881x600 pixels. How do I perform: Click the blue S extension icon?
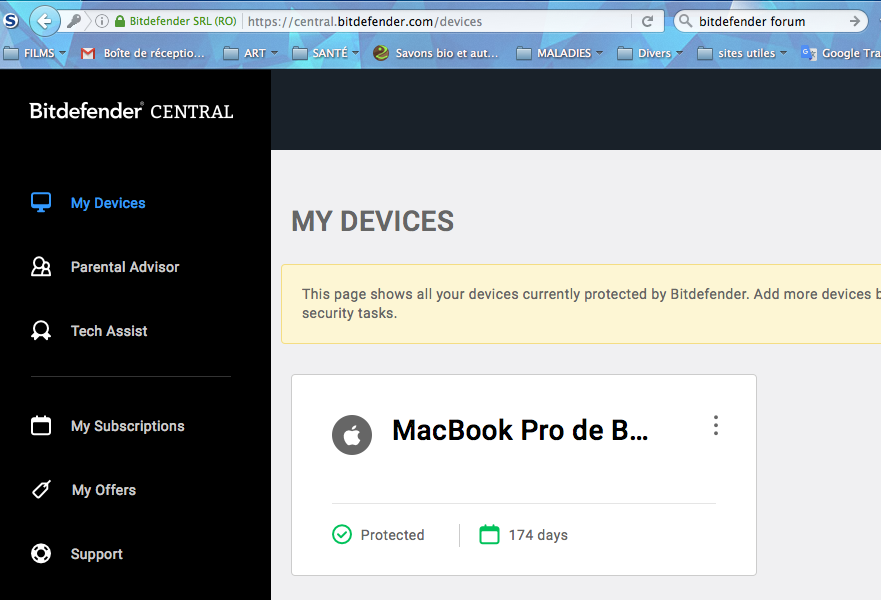pos(11,21)
